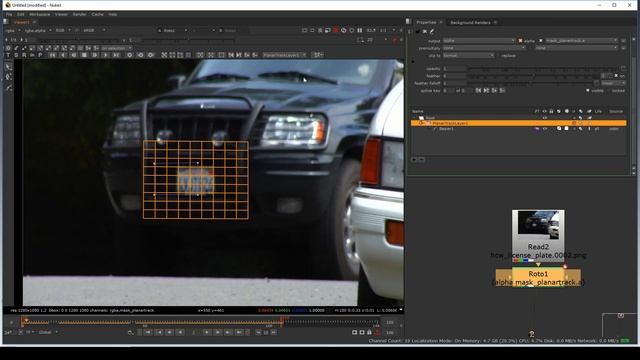Click the timeline go to first frame button
The width and height of the screenshot is (640, 360).
pos(148,333)
